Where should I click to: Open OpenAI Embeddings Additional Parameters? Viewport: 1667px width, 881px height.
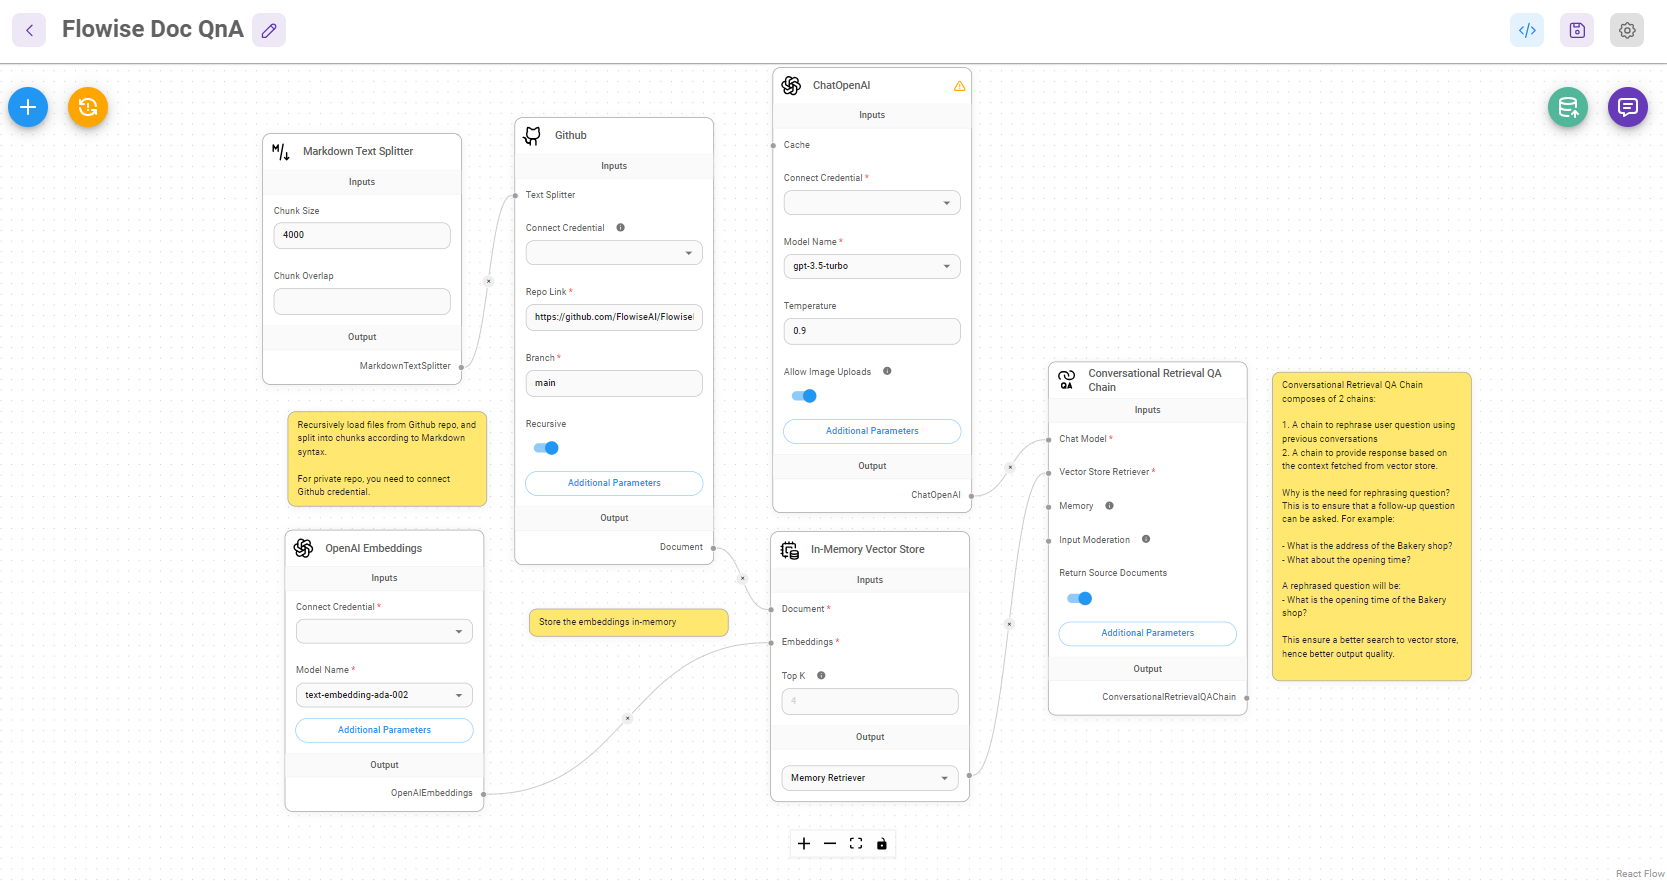coord(384,730)
